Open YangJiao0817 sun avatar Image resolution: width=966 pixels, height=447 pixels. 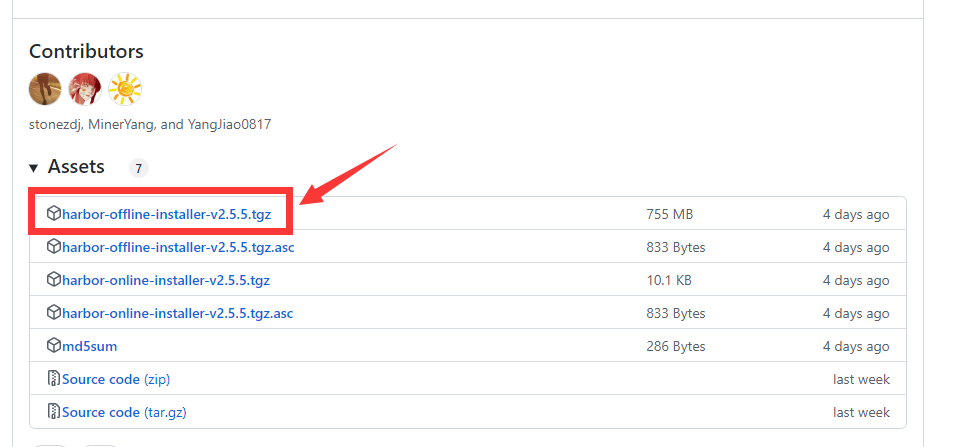[x=125, y=89]
